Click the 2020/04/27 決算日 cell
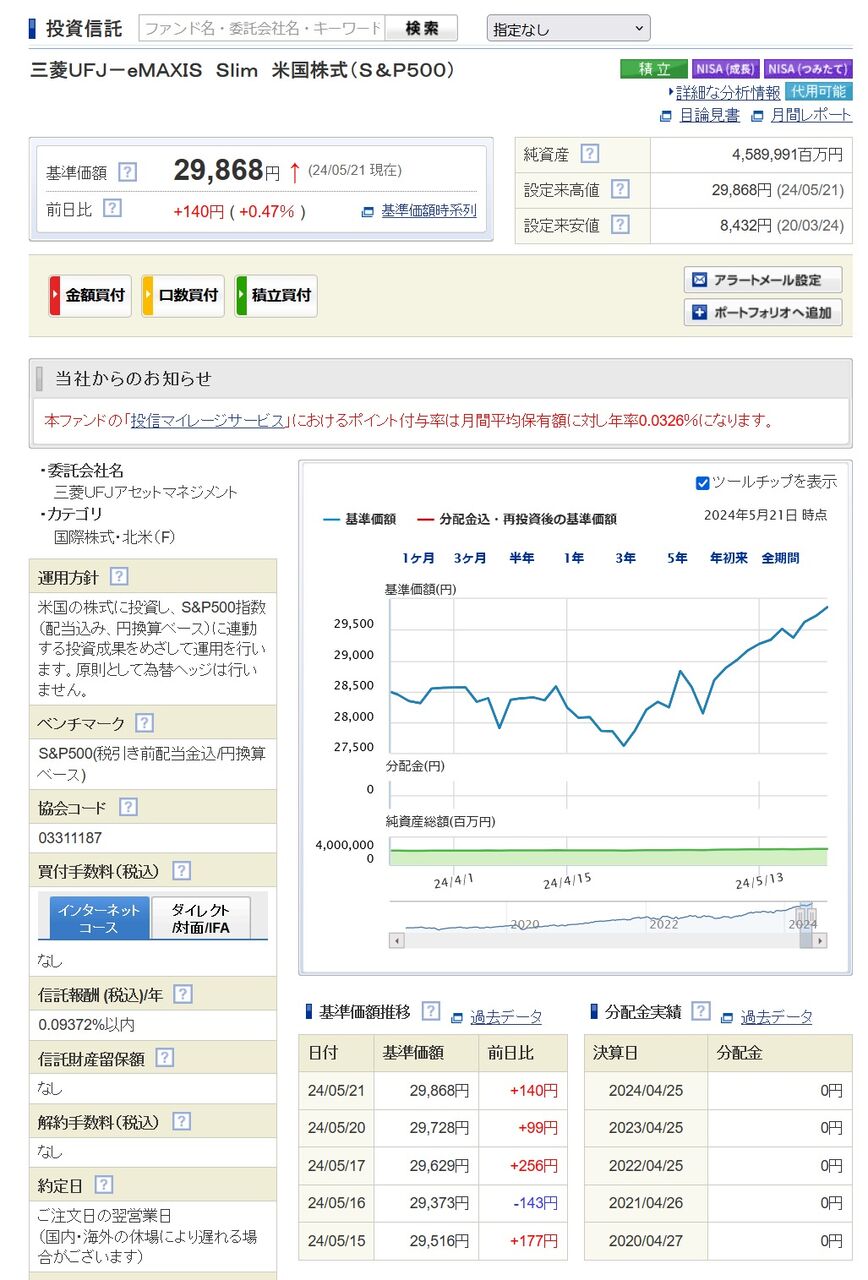Screen dimensions: 868x1280 click(x=646, y=1241)
